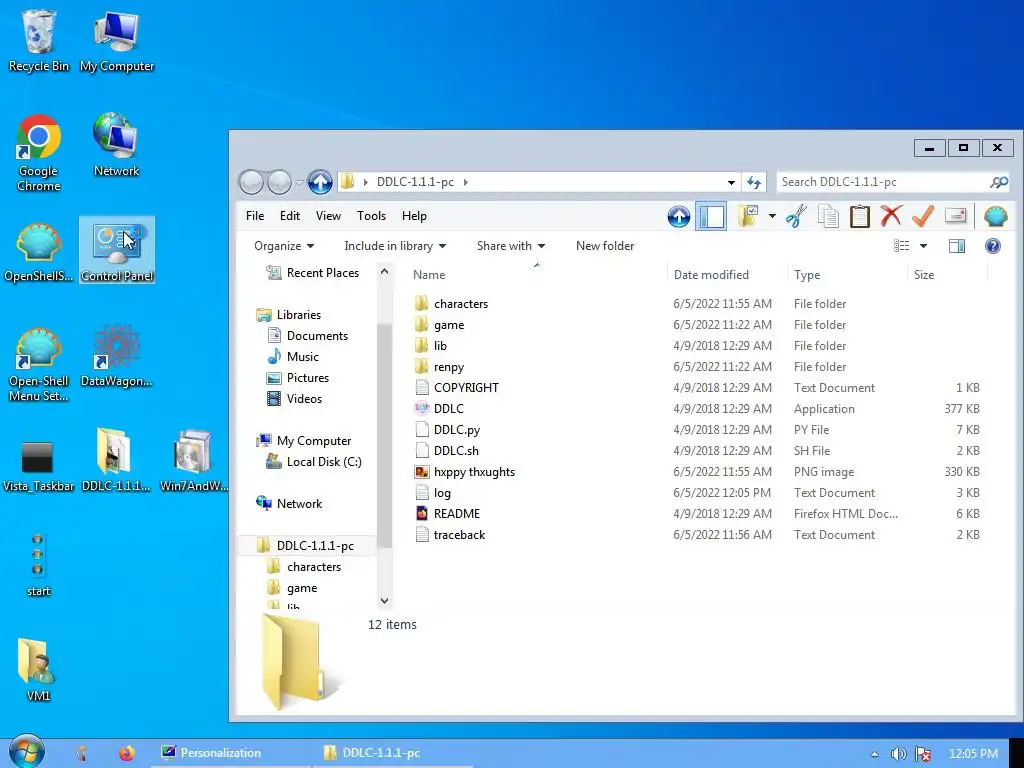
Task: Click navigation pane scroll up arrow
Action: tap(385, 271)
